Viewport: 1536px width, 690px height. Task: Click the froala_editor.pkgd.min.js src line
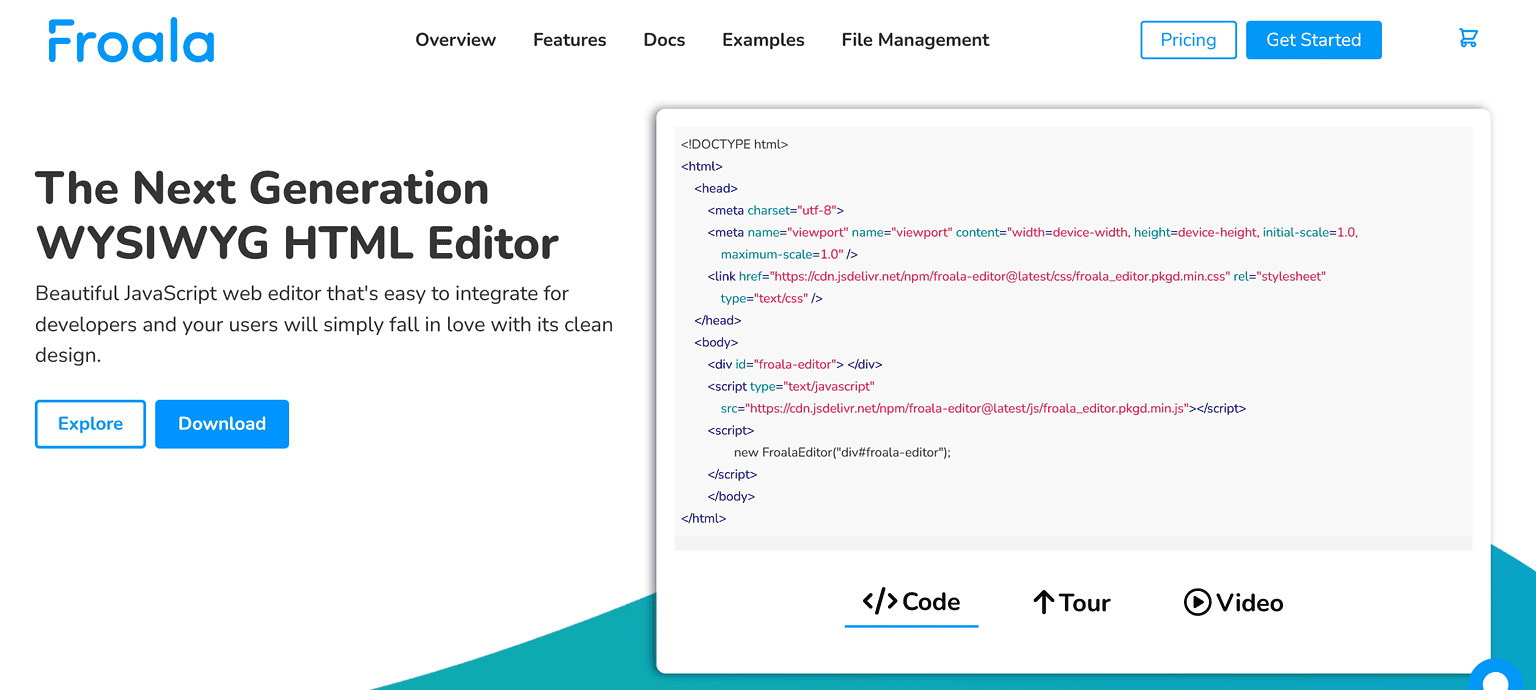tap(983, 408)
